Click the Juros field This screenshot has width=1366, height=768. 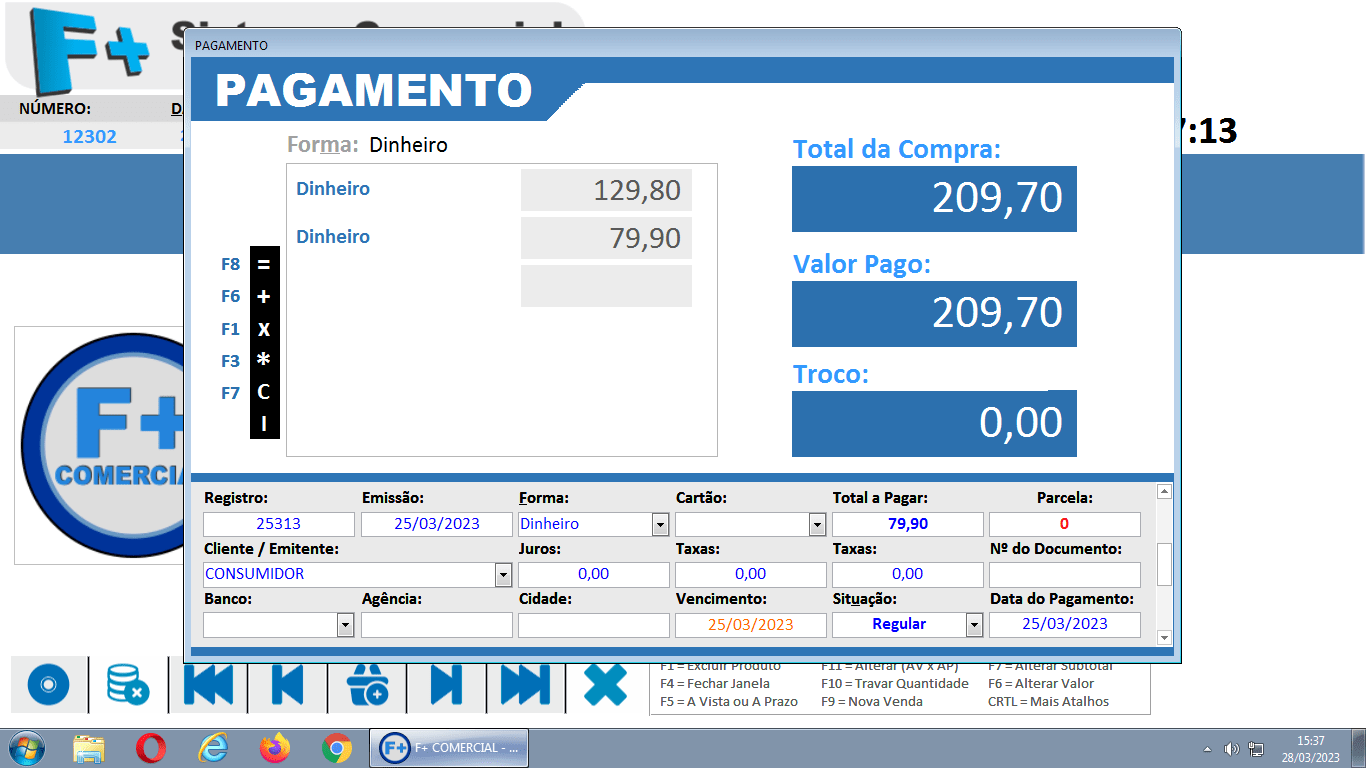point(594,574)
